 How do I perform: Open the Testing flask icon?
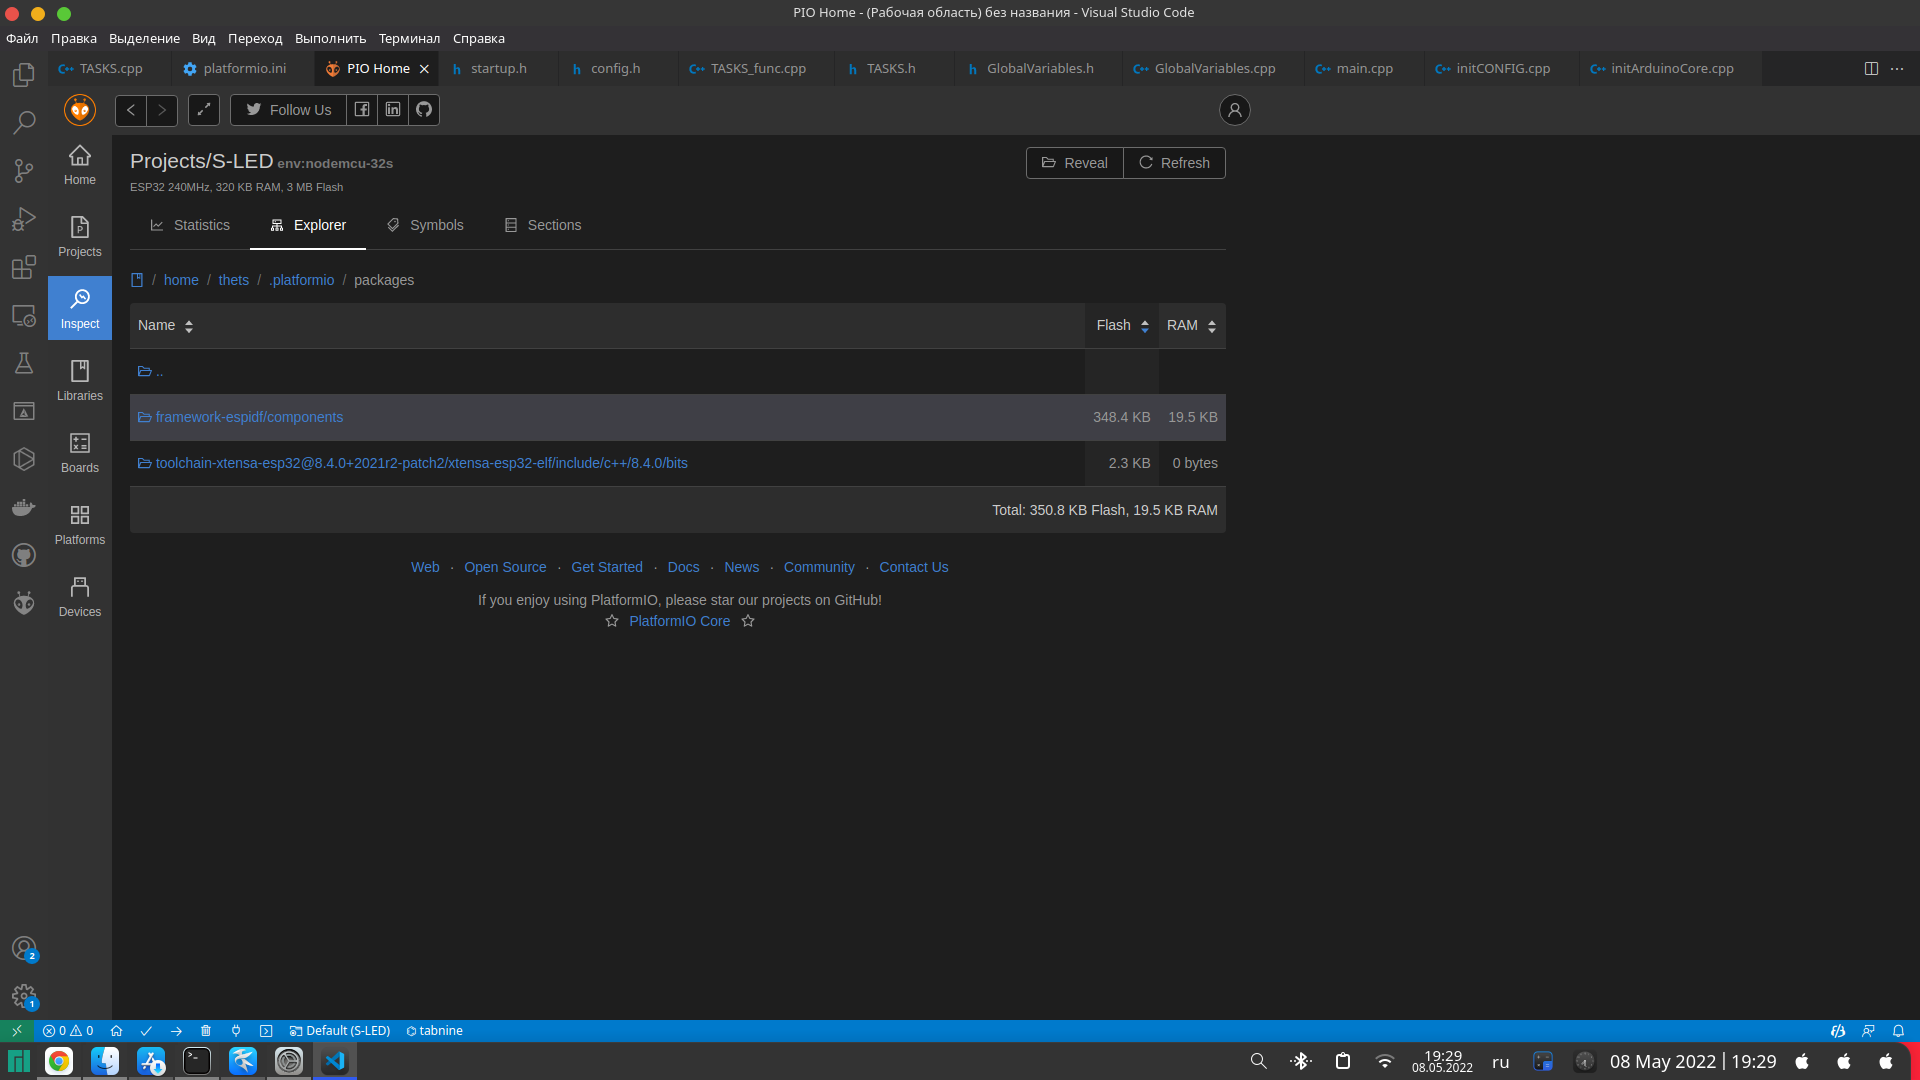tap(24, 363)
